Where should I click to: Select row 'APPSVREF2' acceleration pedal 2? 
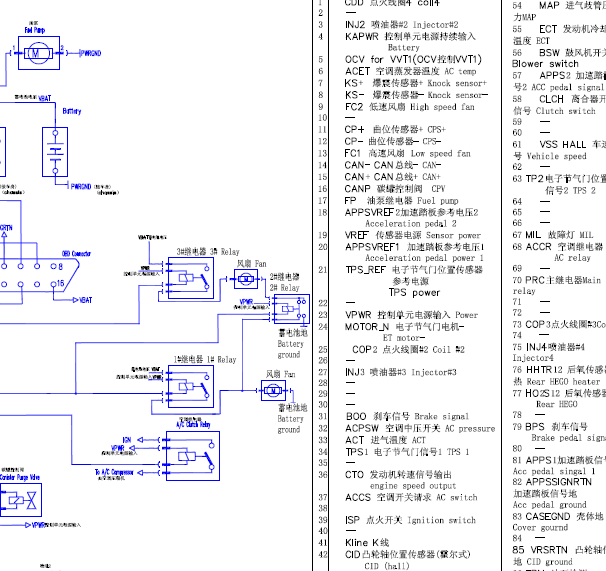412,218
